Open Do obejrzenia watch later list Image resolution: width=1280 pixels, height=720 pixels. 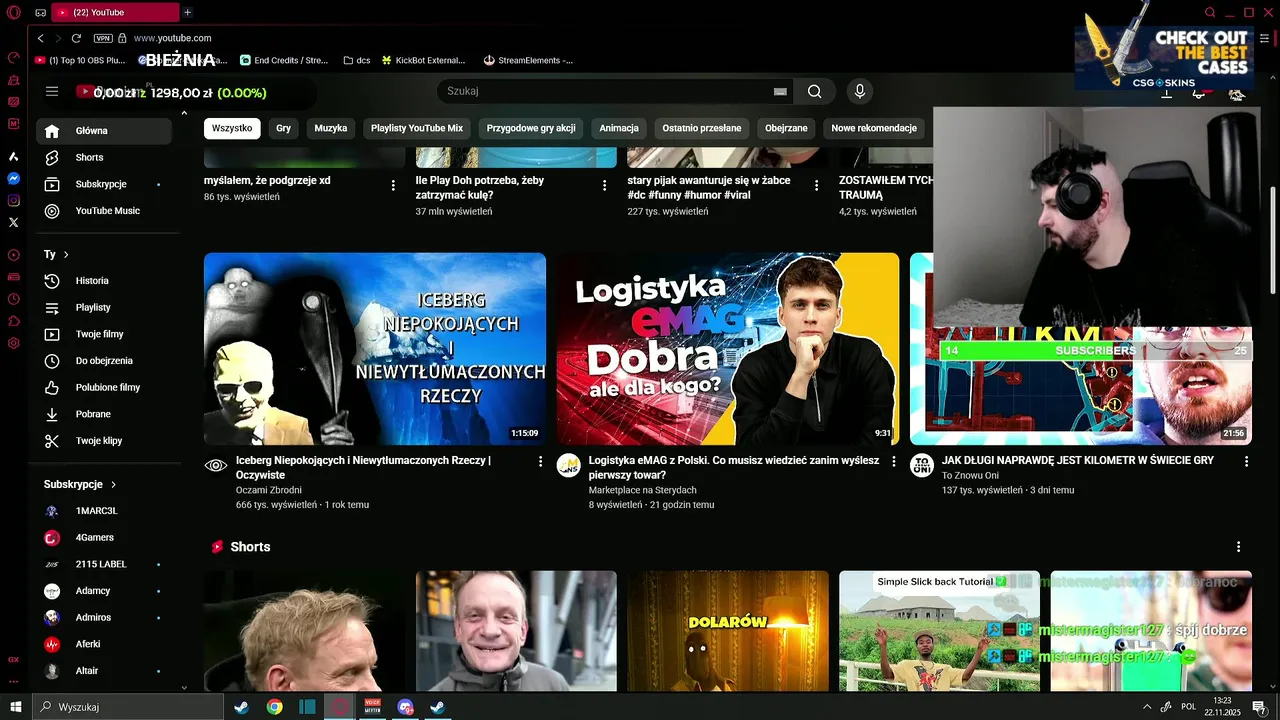click(x=104, y=361)
